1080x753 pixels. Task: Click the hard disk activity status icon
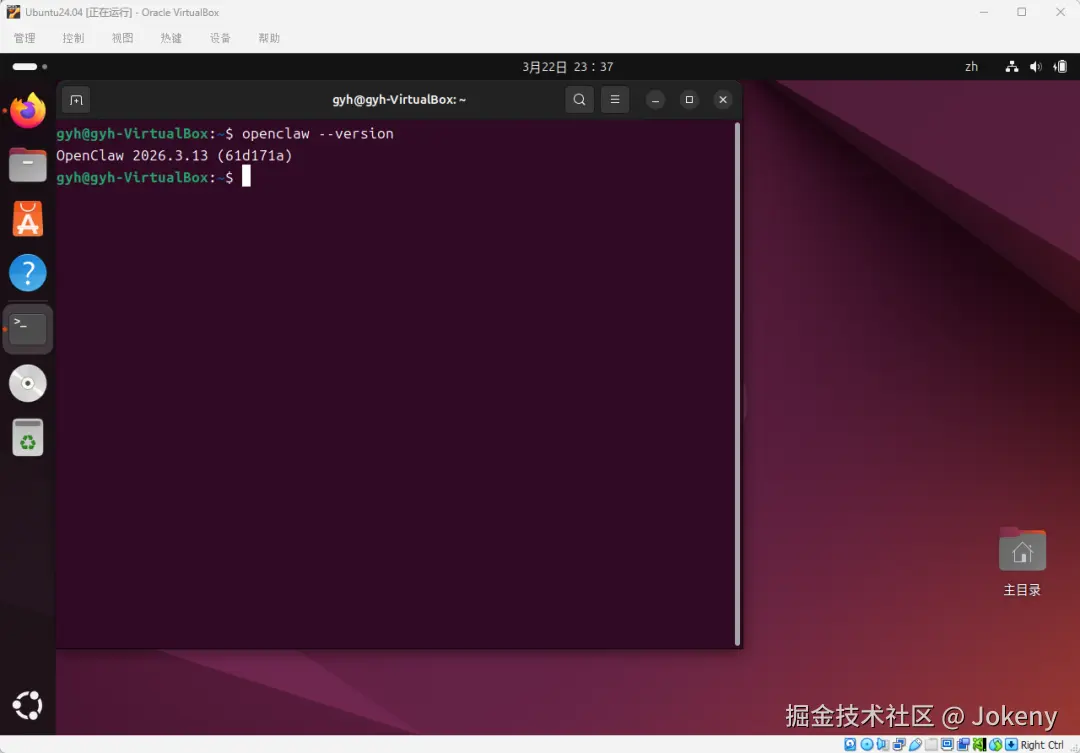coord(850,745)
